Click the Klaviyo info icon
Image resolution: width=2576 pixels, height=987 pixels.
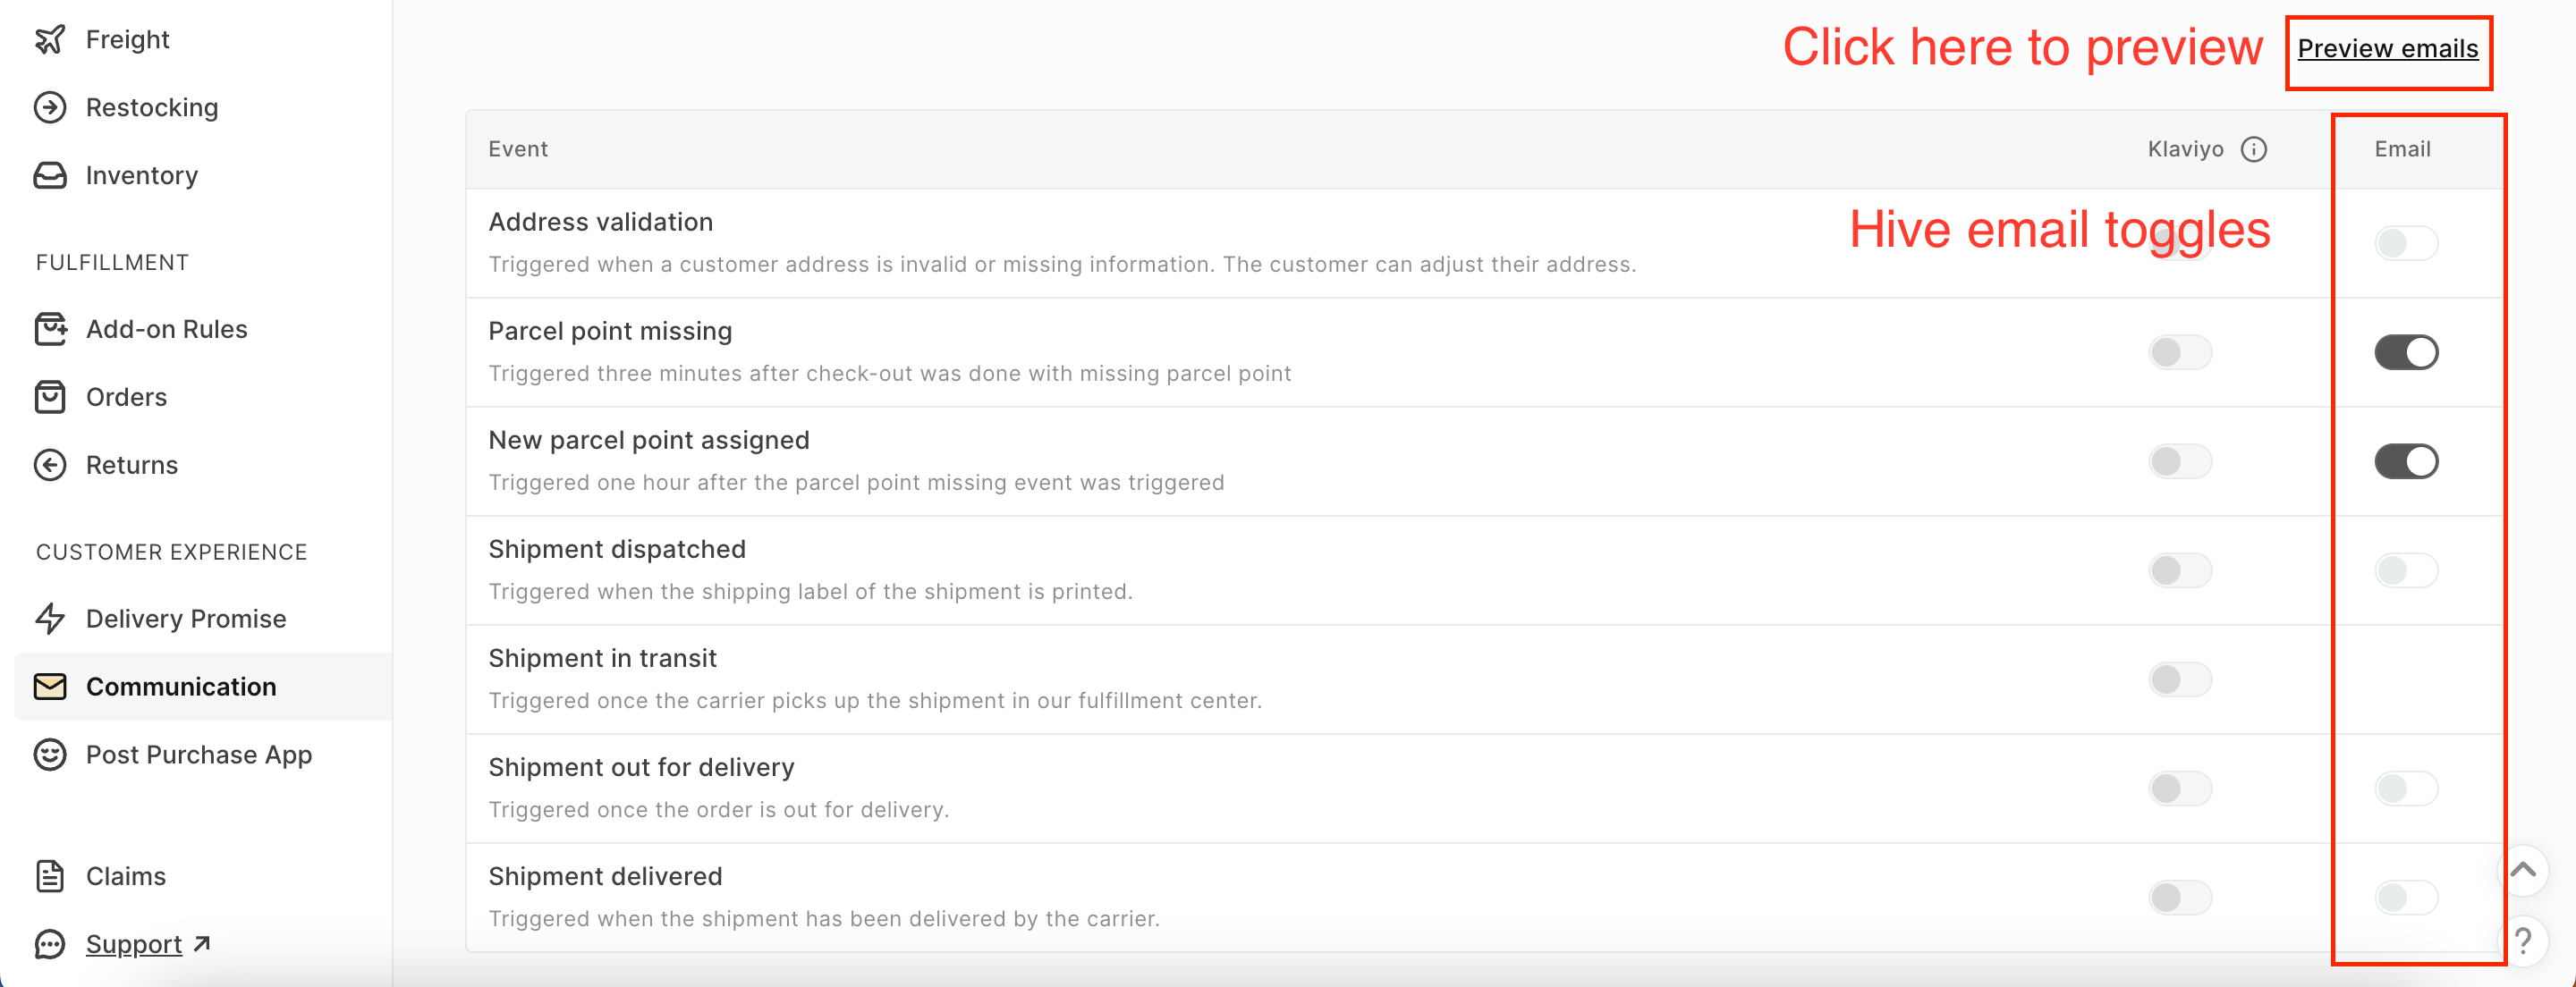tap(2254, 149)
